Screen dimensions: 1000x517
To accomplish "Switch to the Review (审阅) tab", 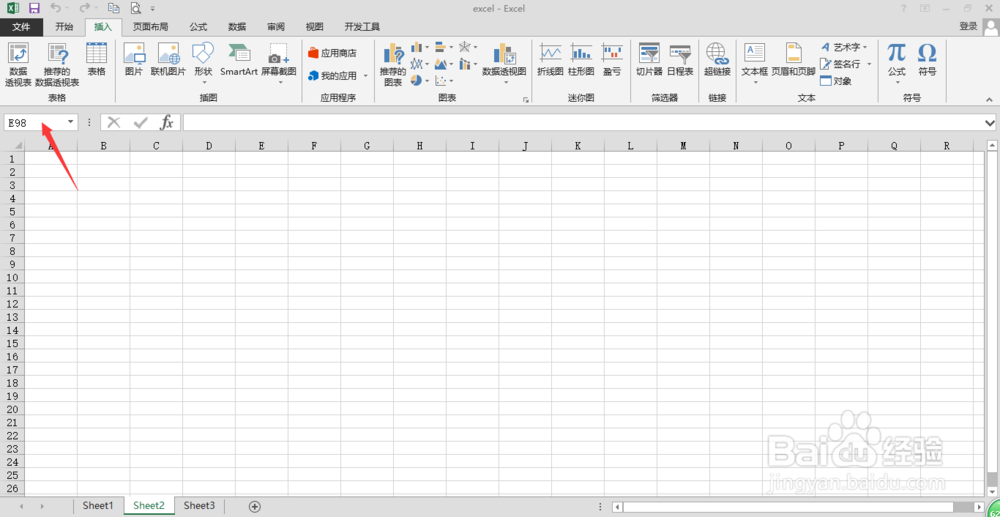I will click(x=276, y=27).
